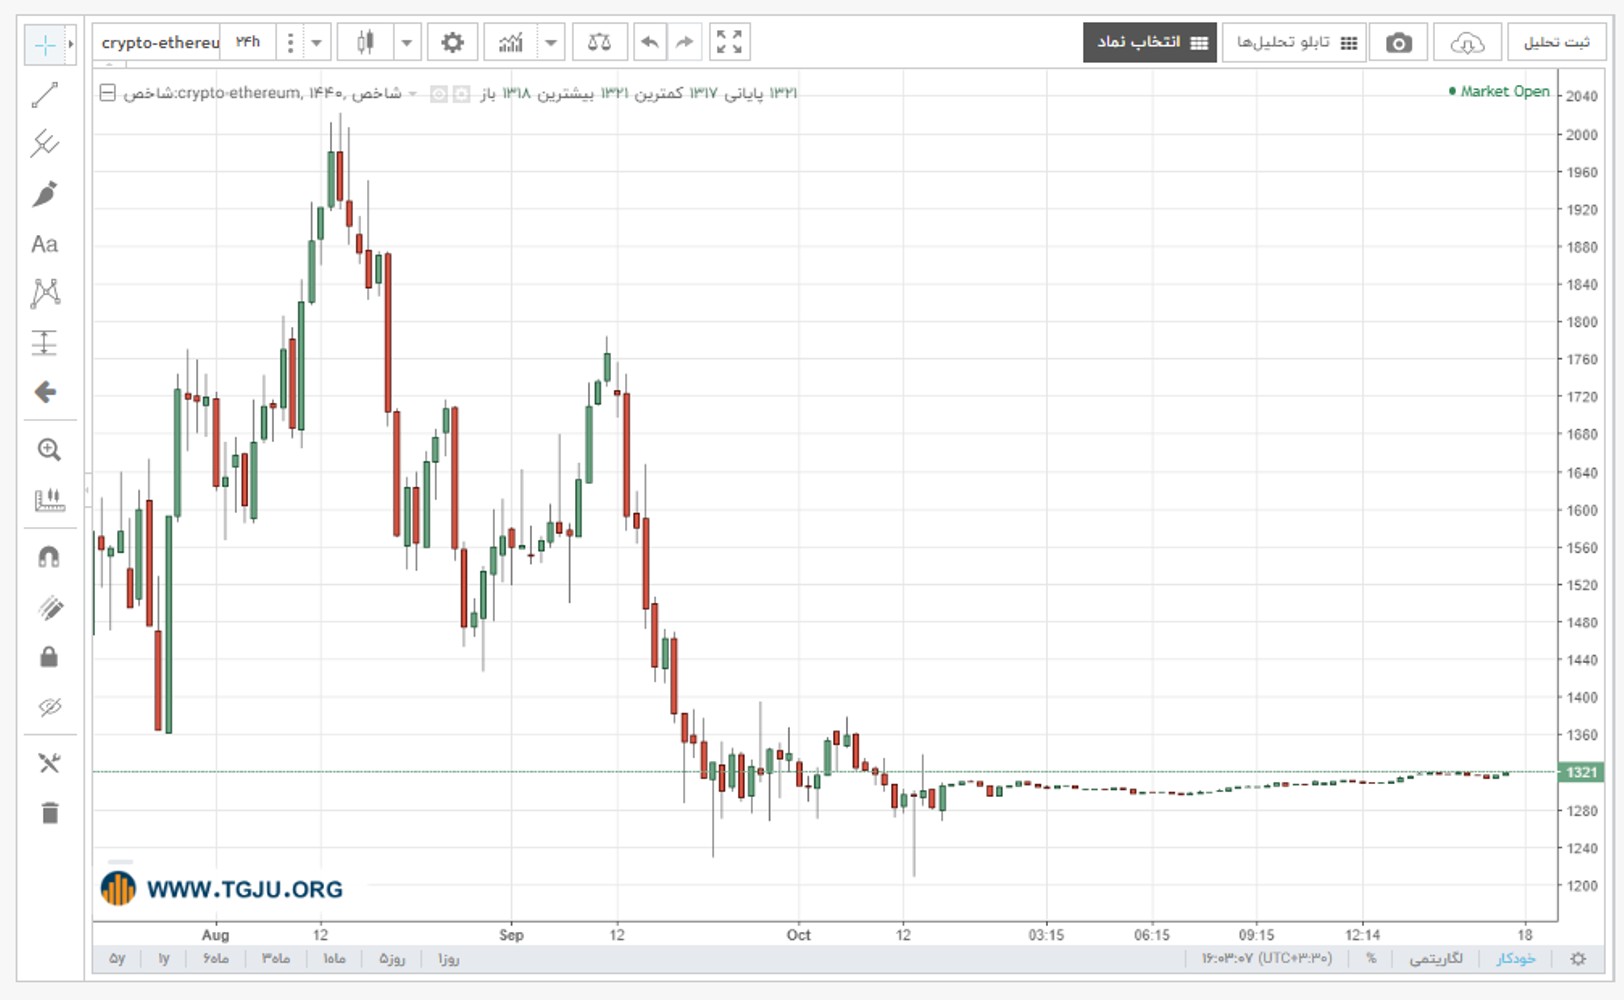
Task: Open the drawing tools settings icon
Action: click(x=48, y=764)
